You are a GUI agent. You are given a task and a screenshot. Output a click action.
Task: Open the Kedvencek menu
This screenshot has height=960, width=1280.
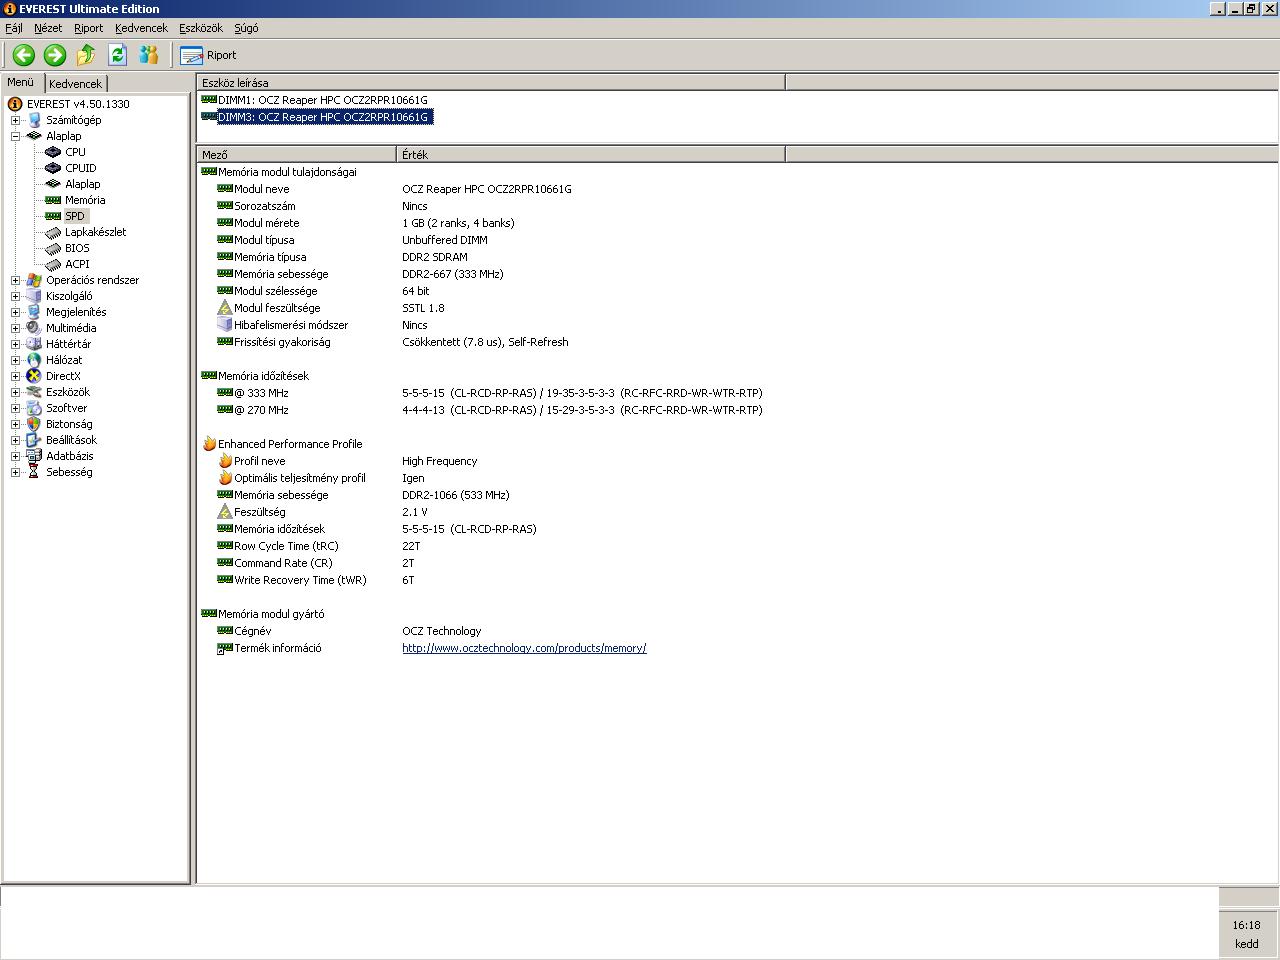click(x=141, y=28)
